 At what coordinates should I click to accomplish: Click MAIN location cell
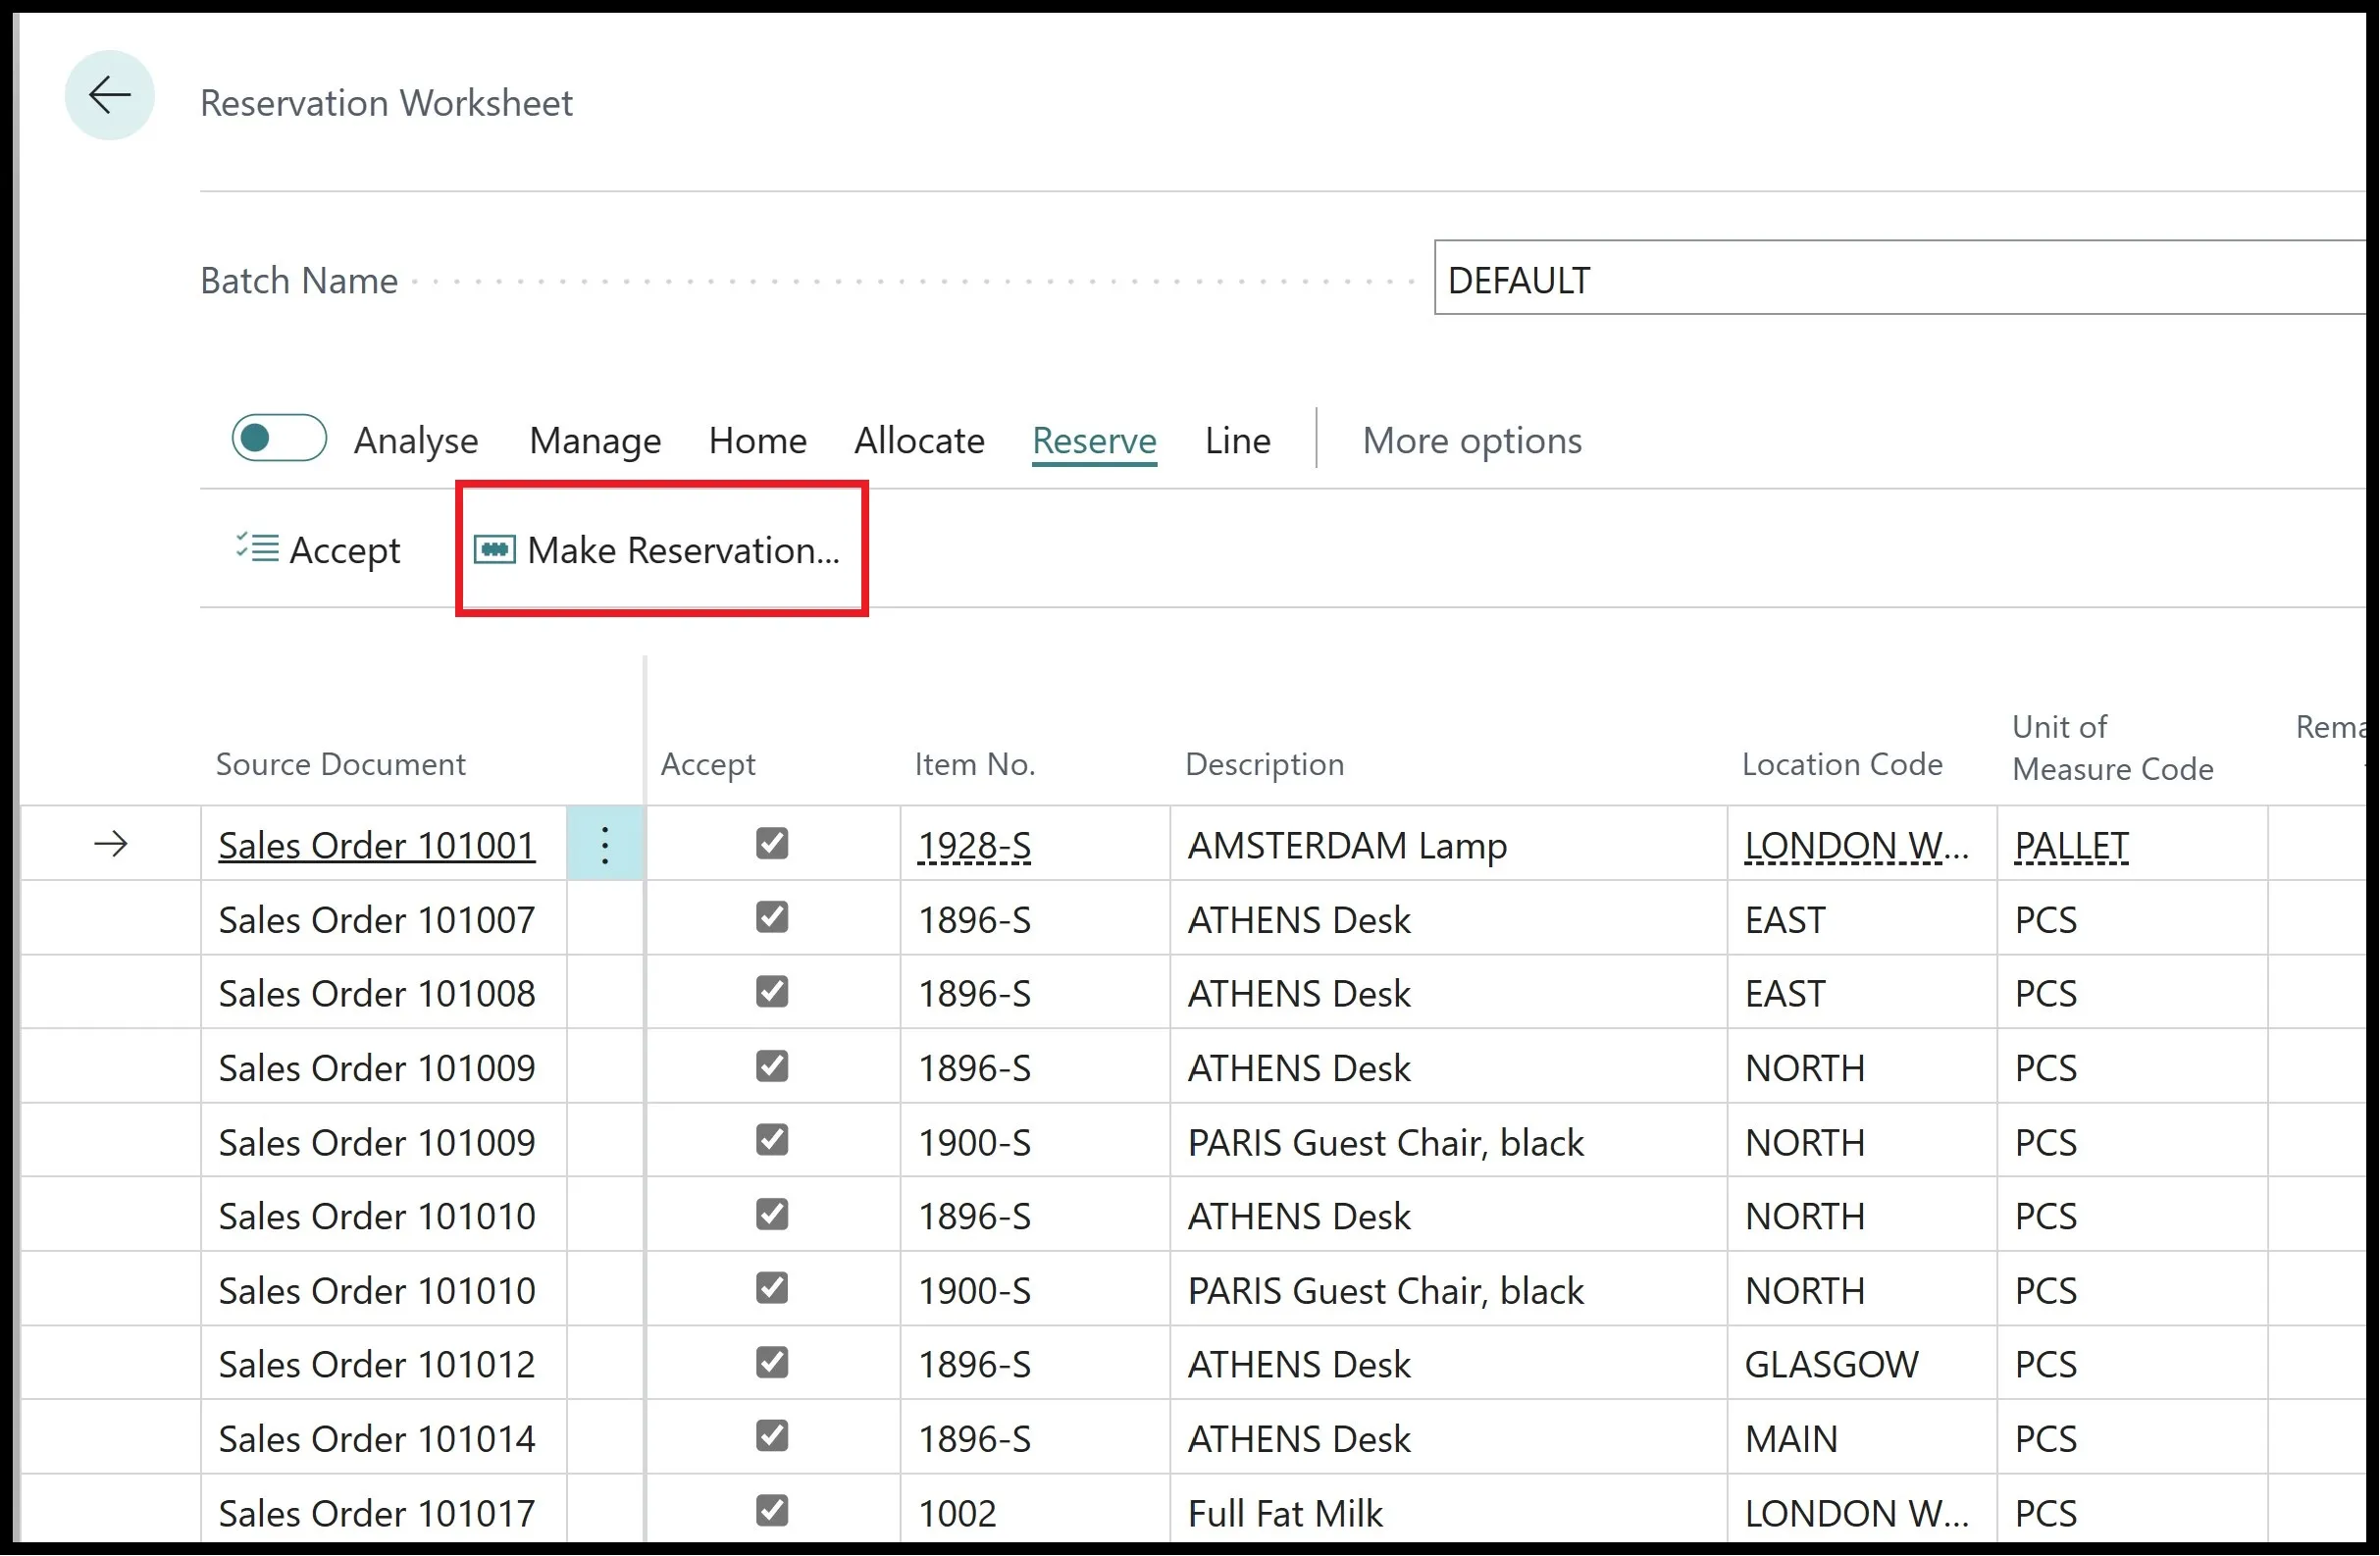(1862, 1438)
